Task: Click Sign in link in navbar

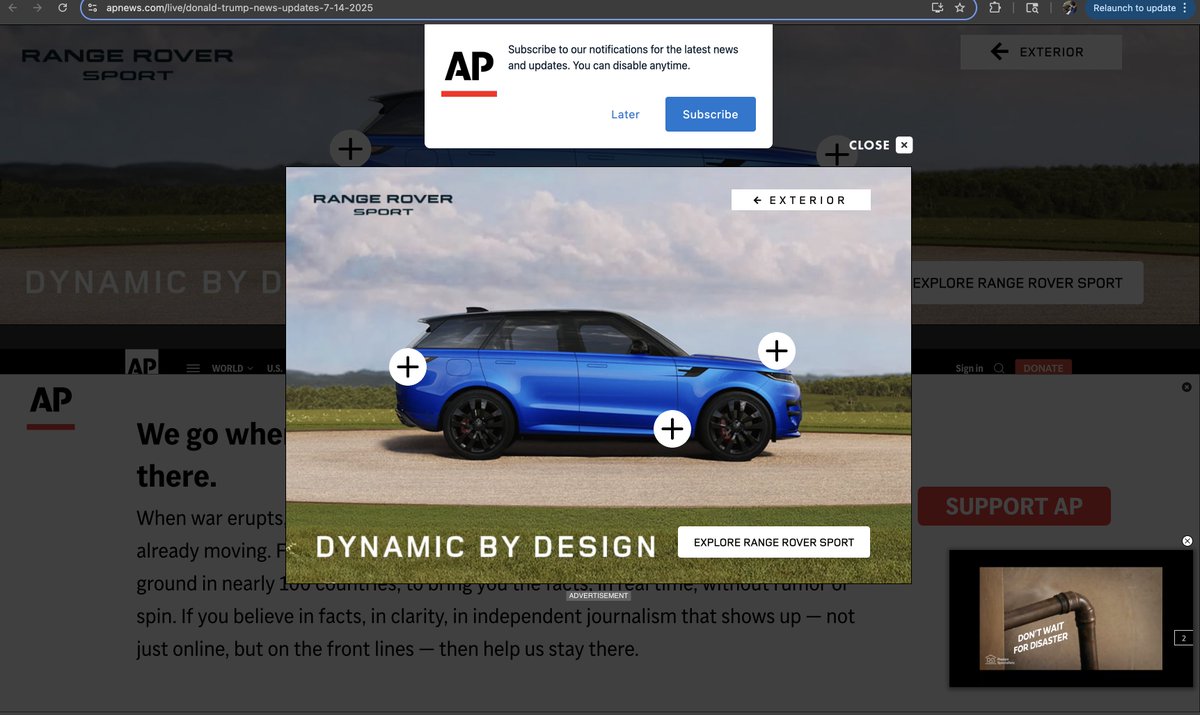Action: pyautogui.click(x=969, y=368)
